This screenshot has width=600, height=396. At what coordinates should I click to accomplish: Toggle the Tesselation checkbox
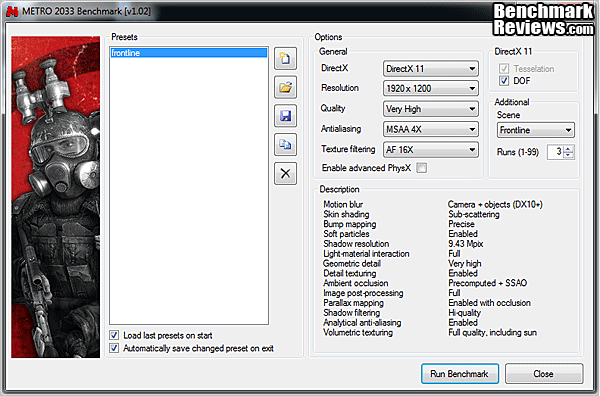(504, 68)
